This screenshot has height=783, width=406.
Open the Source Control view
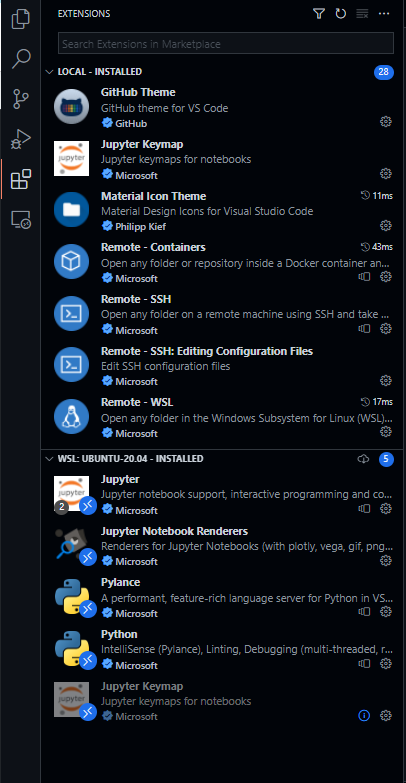pyautogui.click(x=20, y=99)
